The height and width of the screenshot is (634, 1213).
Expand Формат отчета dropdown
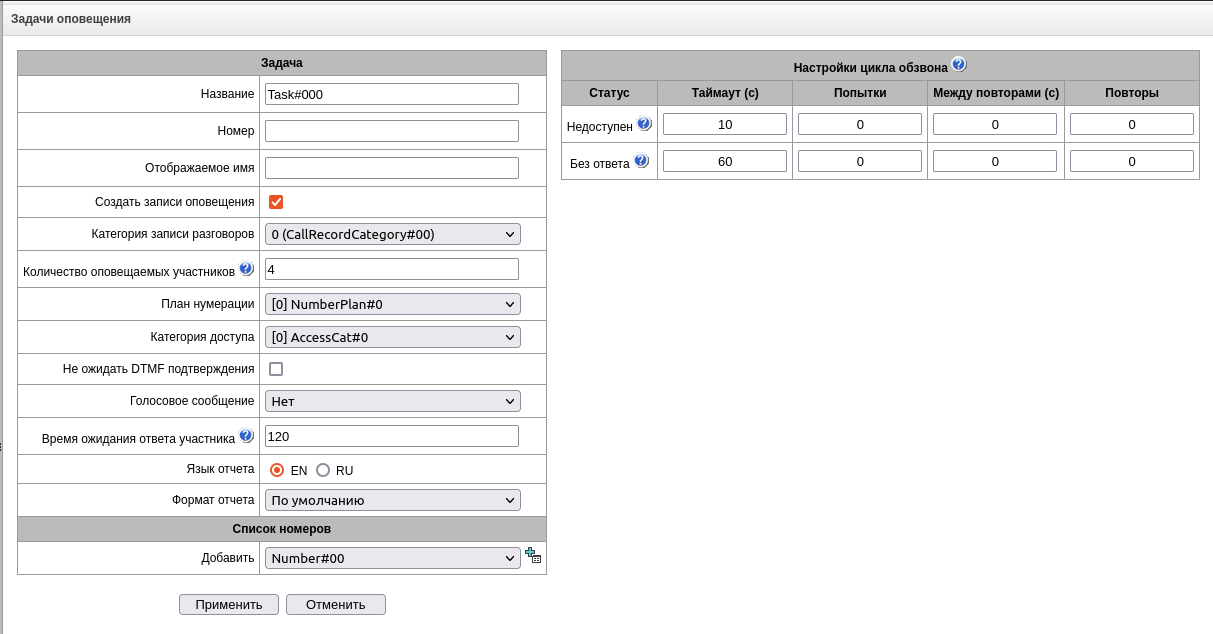tap(393, 500)
